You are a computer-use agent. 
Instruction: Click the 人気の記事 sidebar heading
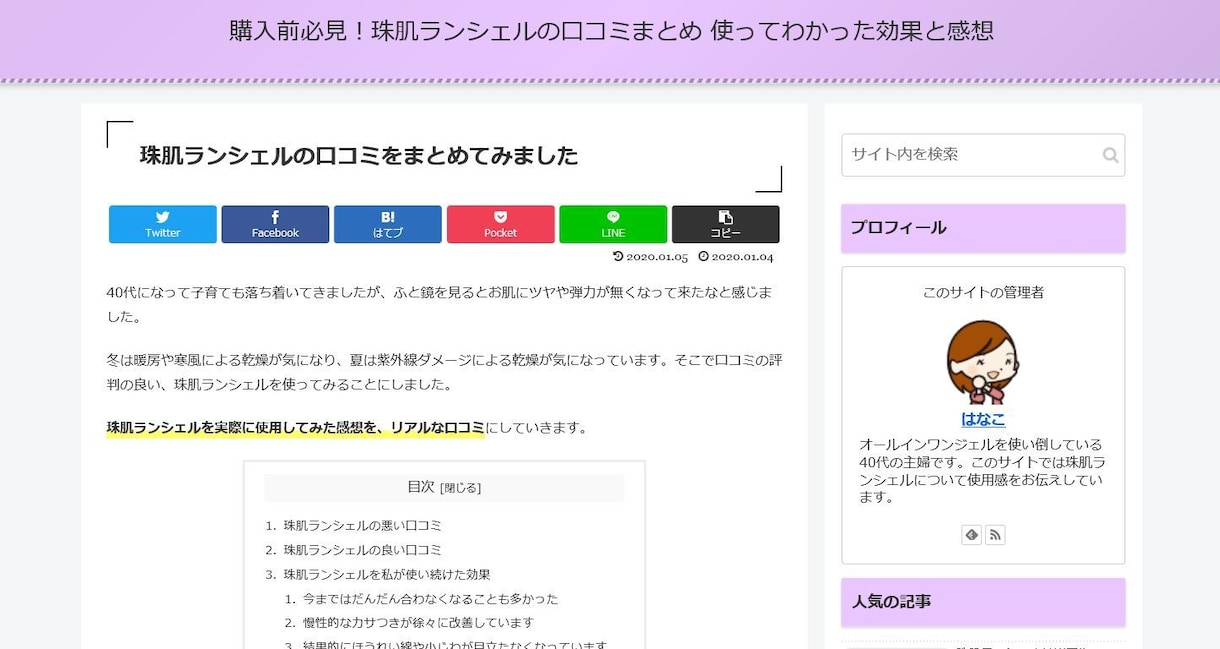coord(983,602)
